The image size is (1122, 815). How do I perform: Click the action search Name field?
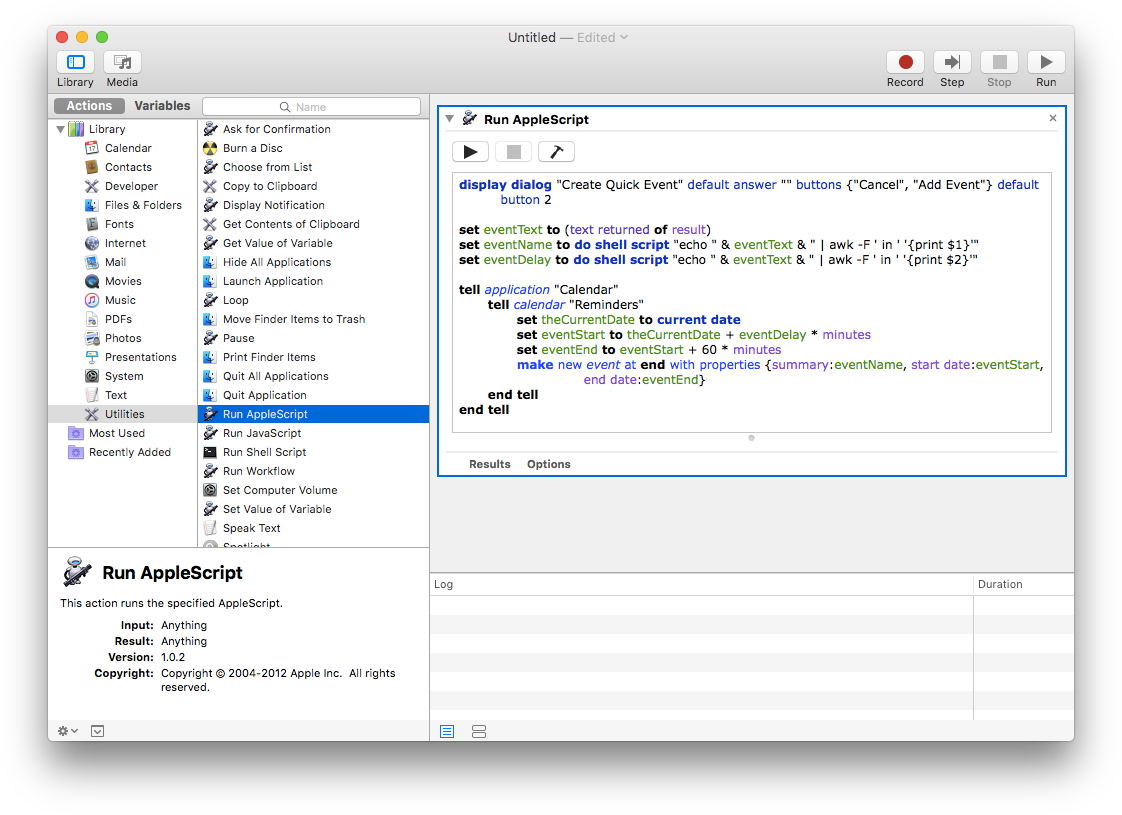[x=311, y=107]
